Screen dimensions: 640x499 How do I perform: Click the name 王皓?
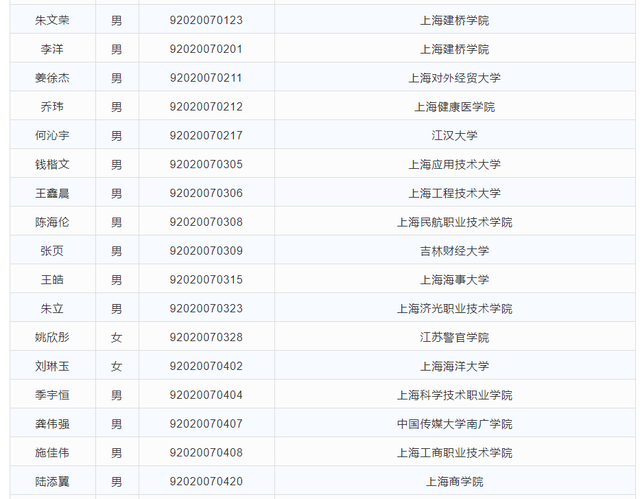coord(52,279)
